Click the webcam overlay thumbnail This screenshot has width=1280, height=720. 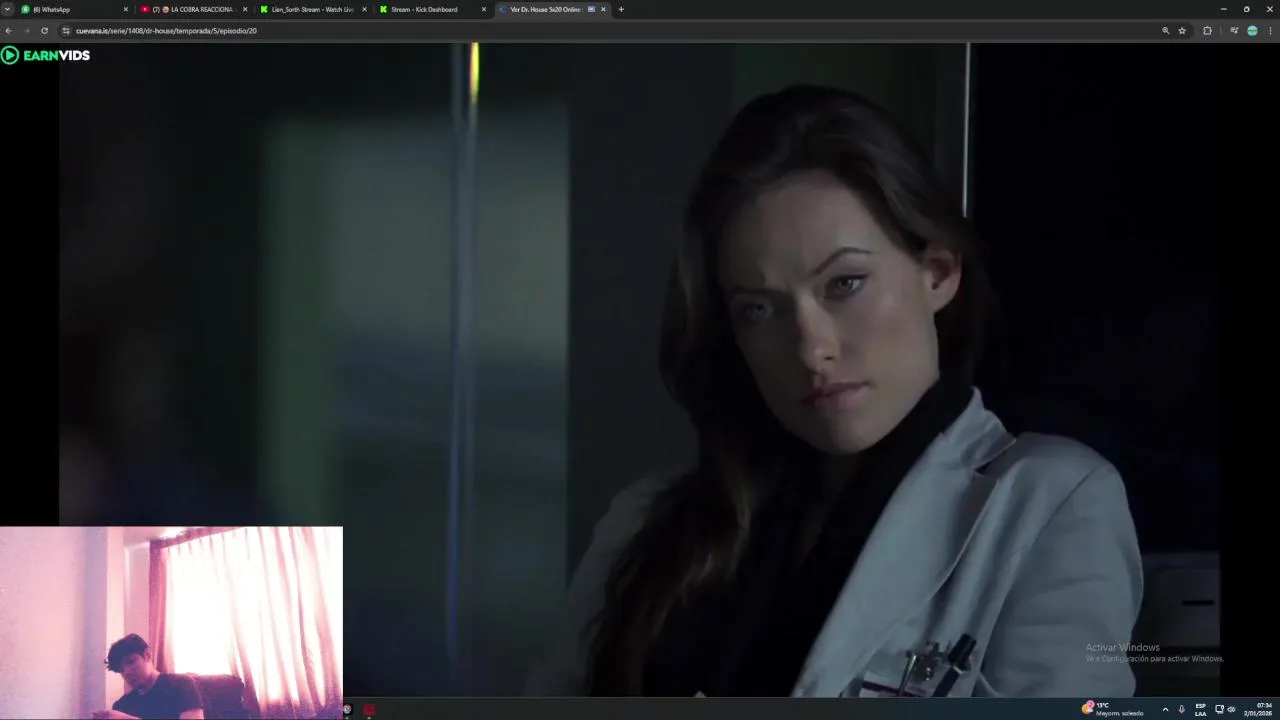point(171,622)
